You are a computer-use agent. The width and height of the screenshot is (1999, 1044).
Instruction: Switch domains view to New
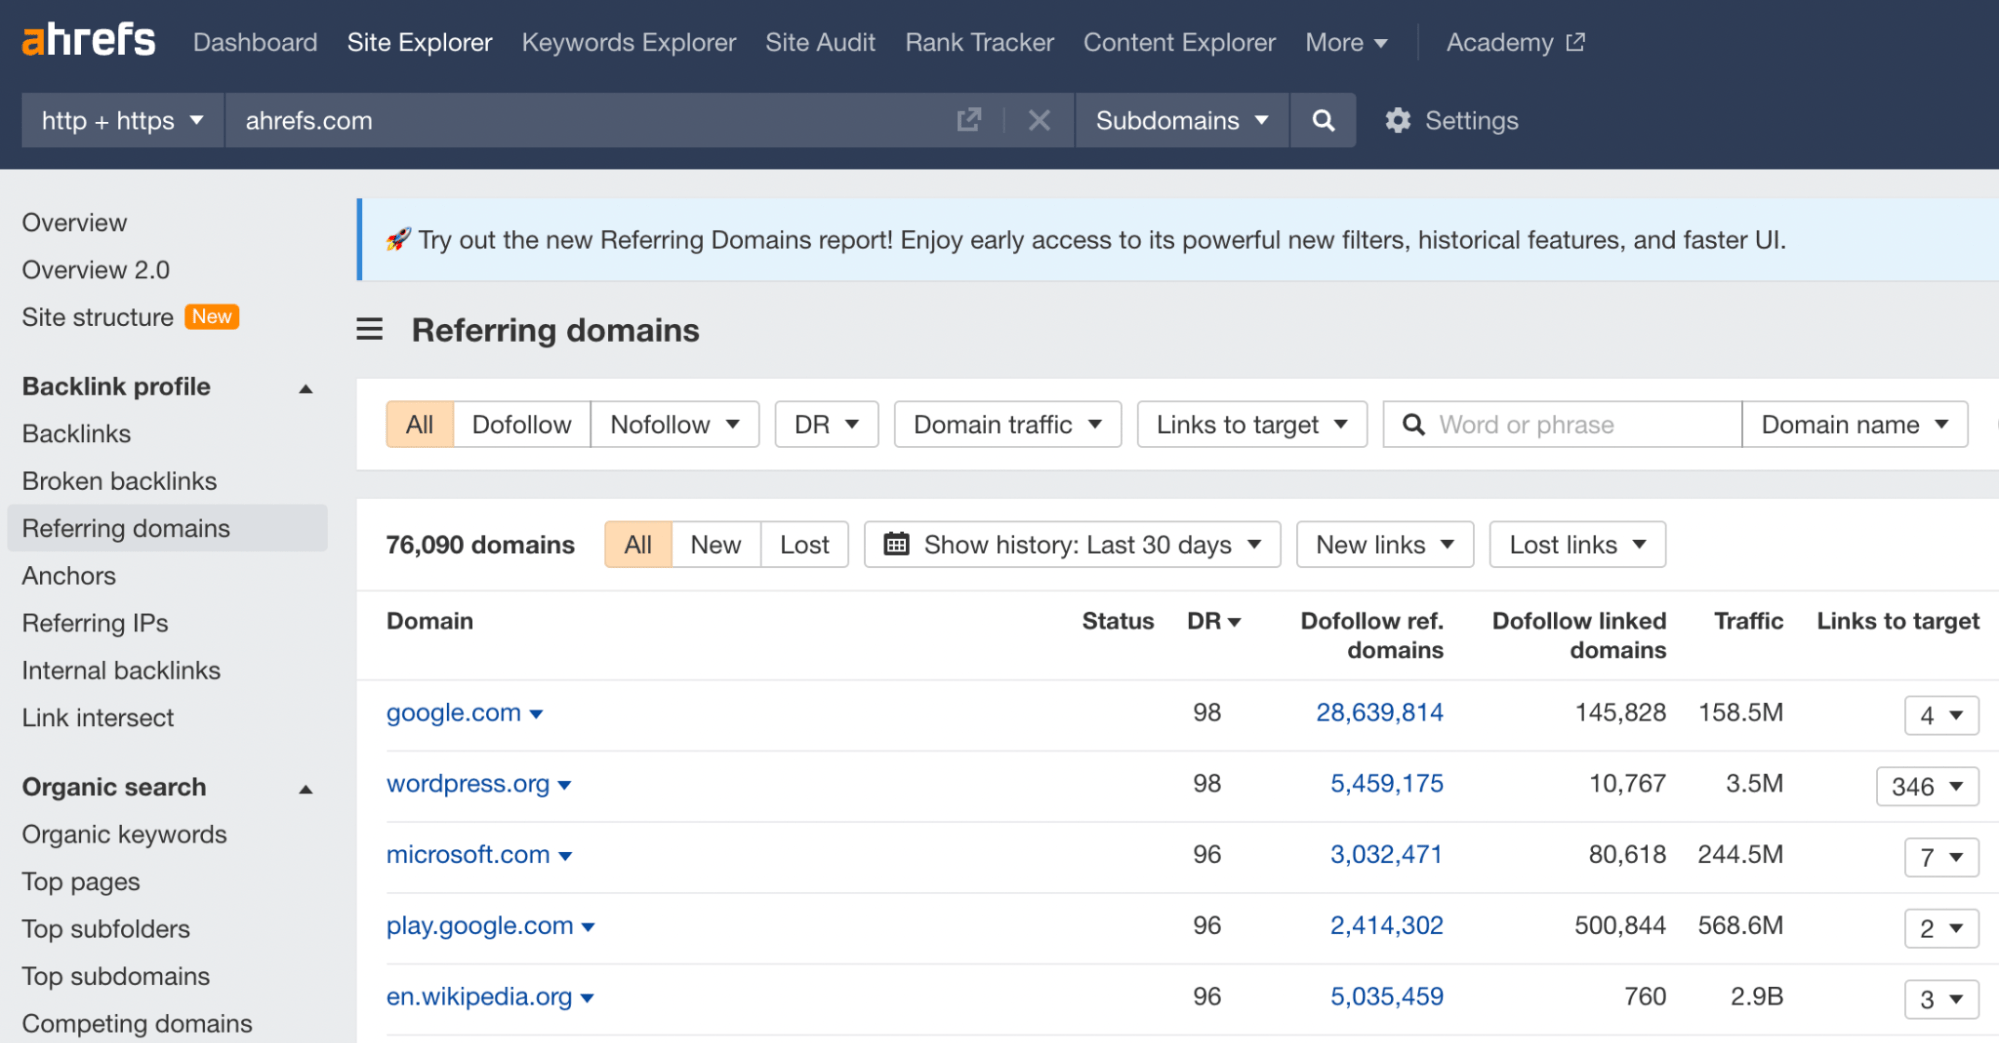715,544
